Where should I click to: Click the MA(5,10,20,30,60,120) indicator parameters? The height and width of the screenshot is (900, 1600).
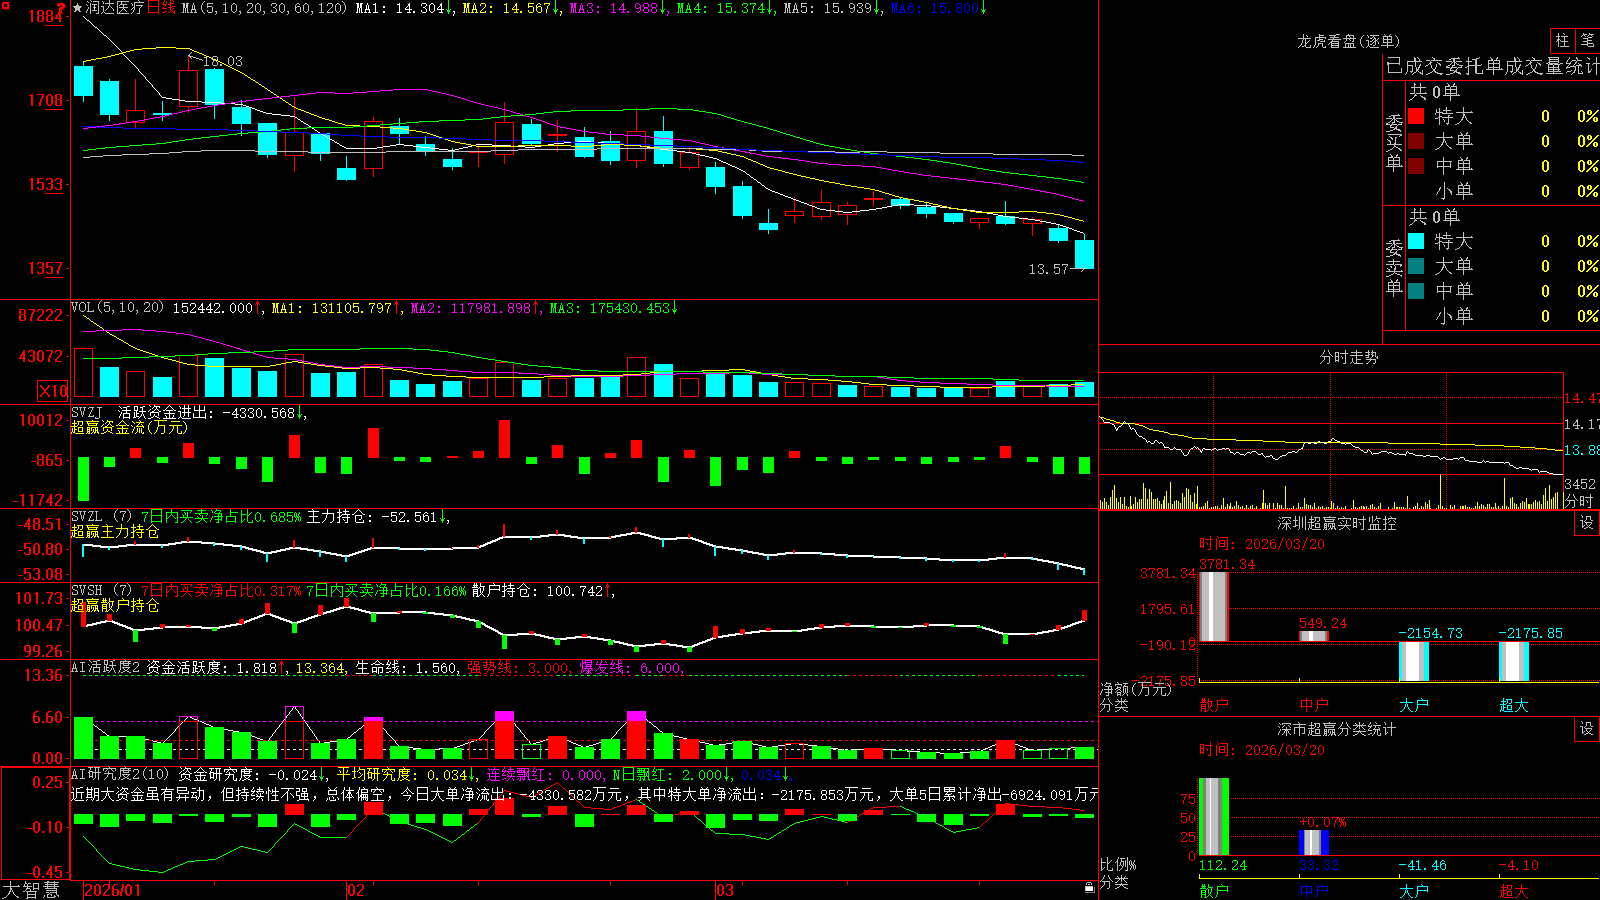click(x=264, y=8)
